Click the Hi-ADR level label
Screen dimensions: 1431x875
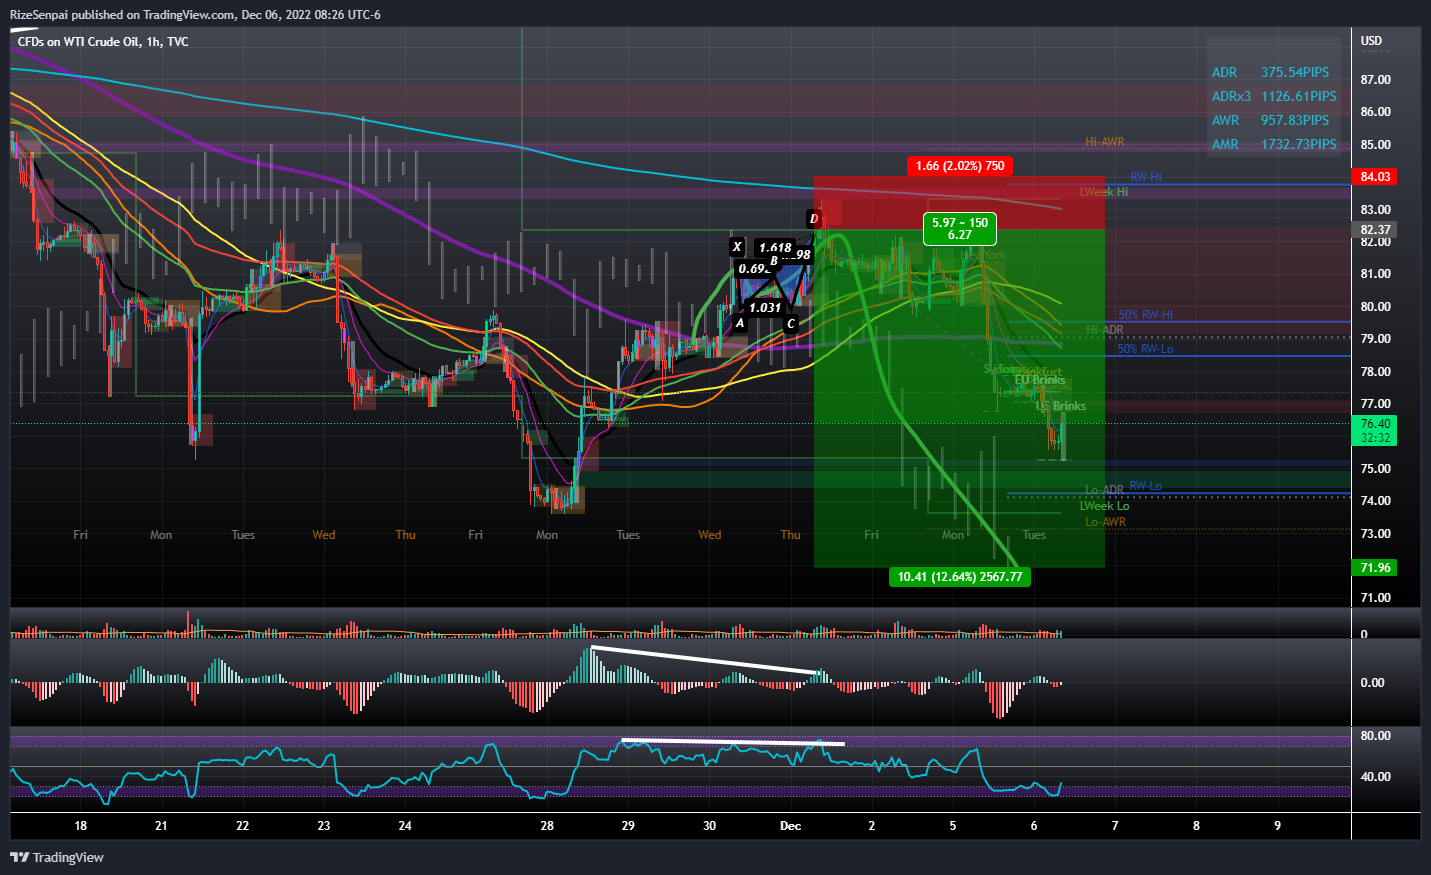pyautogui.click(x=1105, y=329)
